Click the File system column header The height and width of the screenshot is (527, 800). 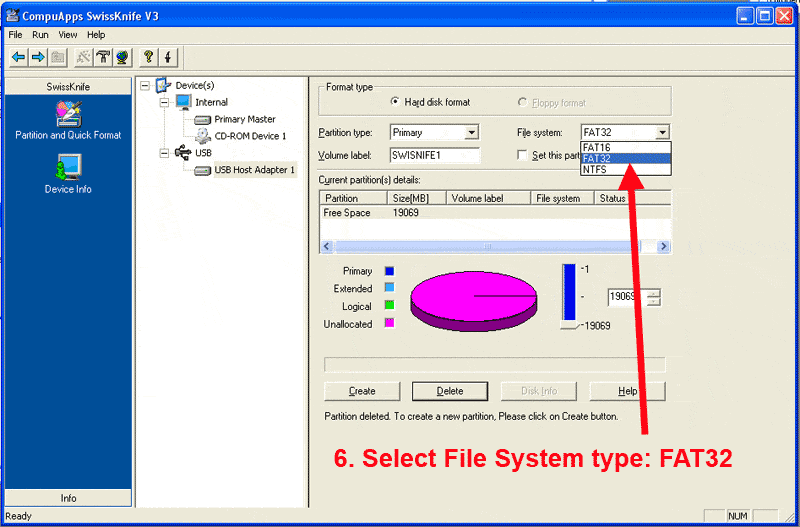point(563,198)
